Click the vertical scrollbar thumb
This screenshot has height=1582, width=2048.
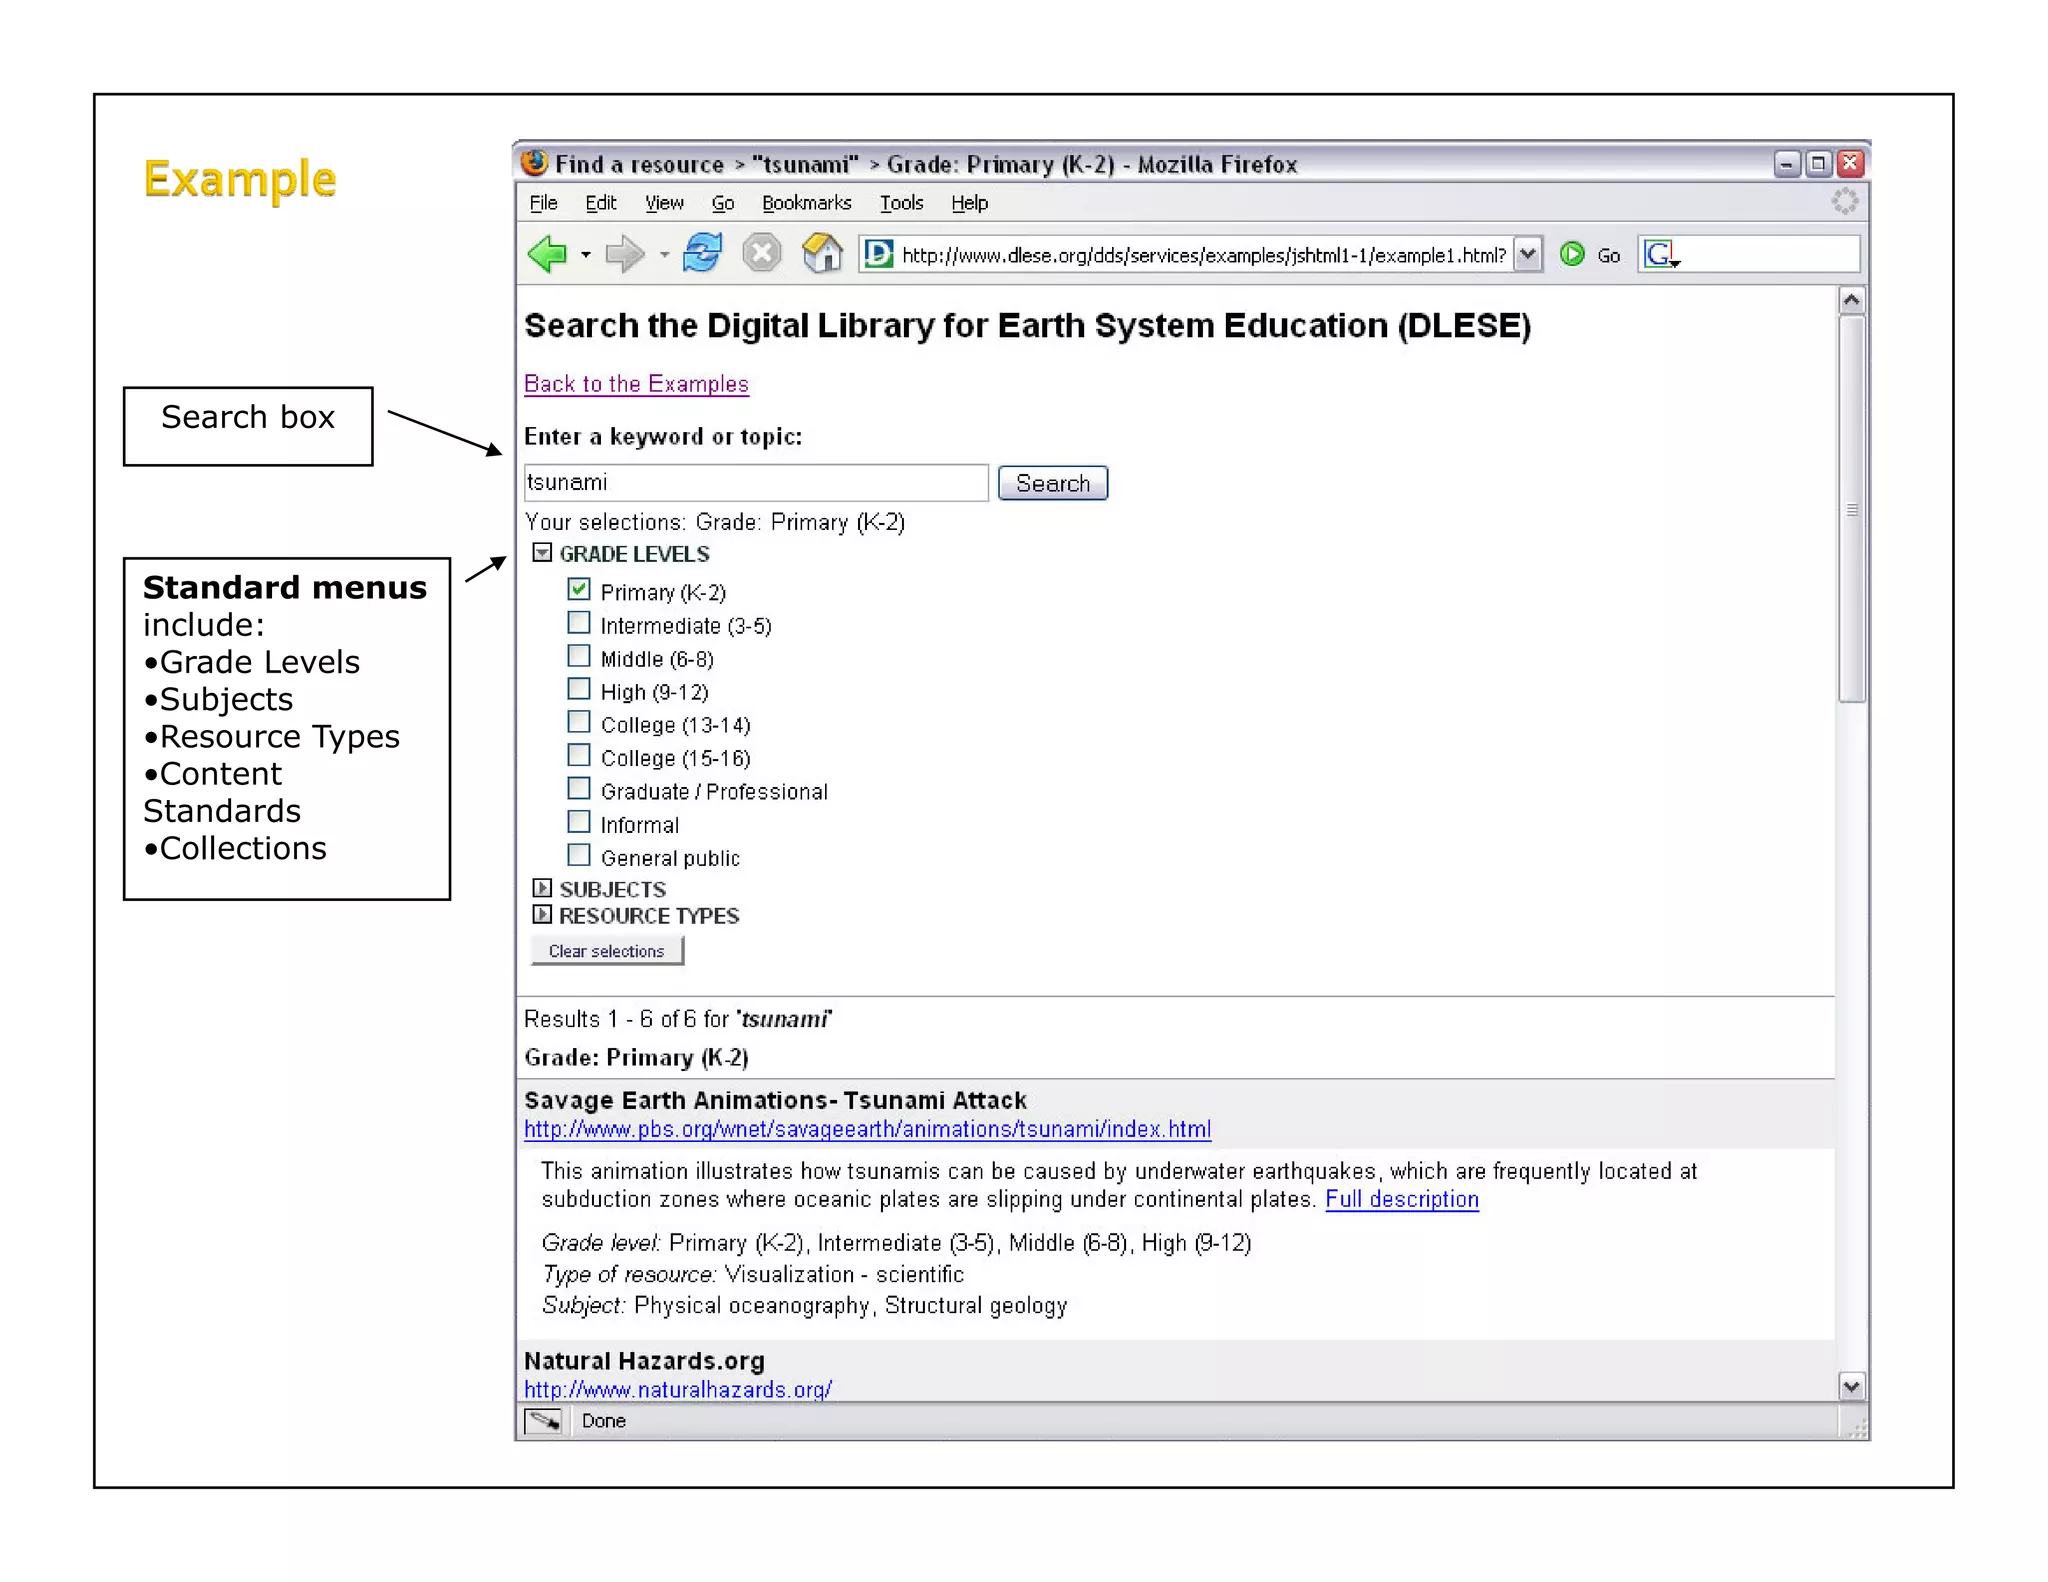coord(1851,510)
